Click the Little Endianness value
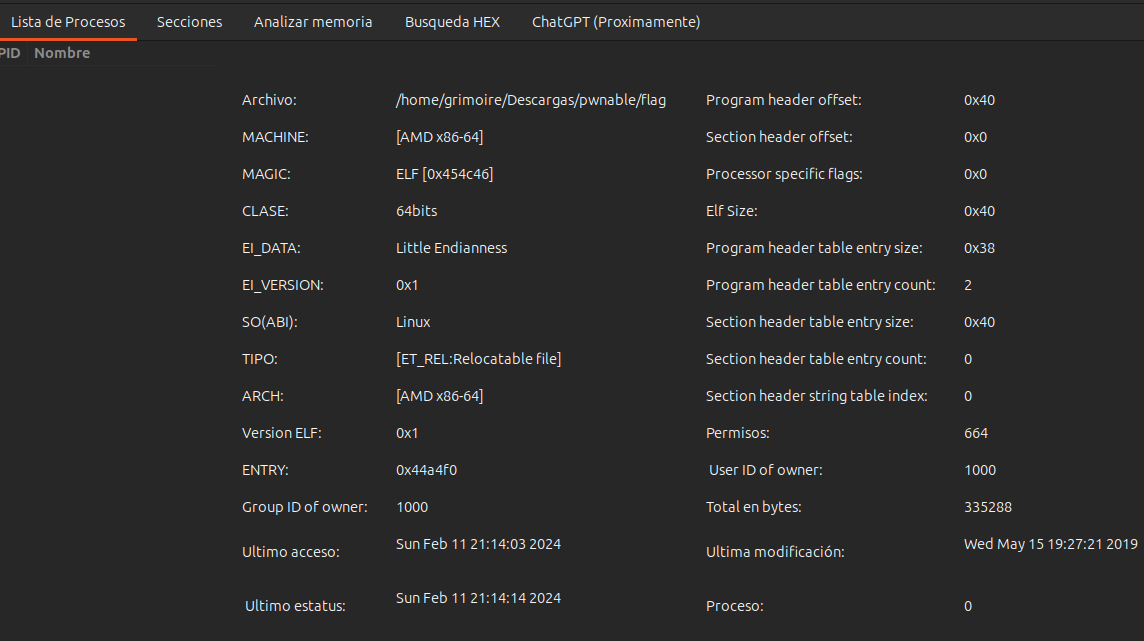 [x=451, y=248]
